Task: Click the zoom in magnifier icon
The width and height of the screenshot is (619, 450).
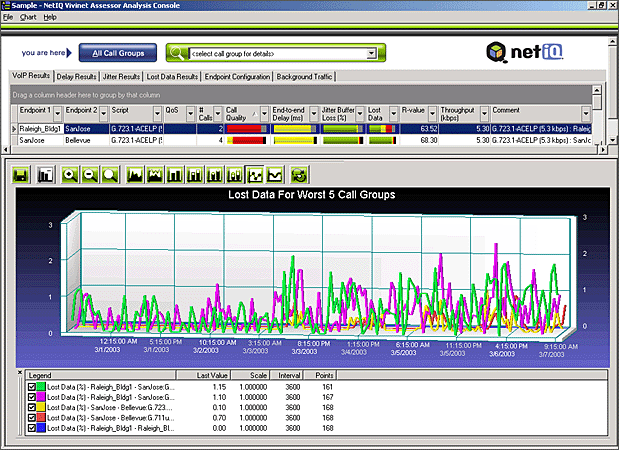Action: (x=70, y=174)
